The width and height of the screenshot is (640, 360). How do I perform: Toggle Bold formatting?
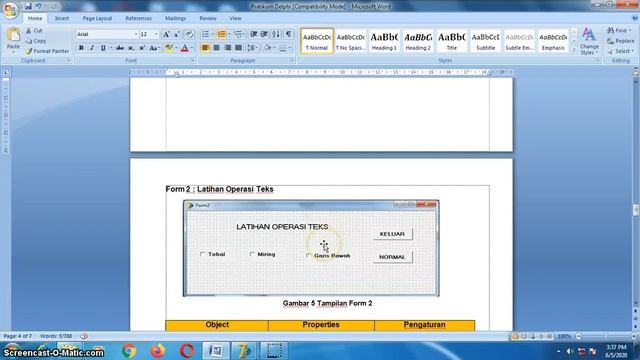point(81,48)
